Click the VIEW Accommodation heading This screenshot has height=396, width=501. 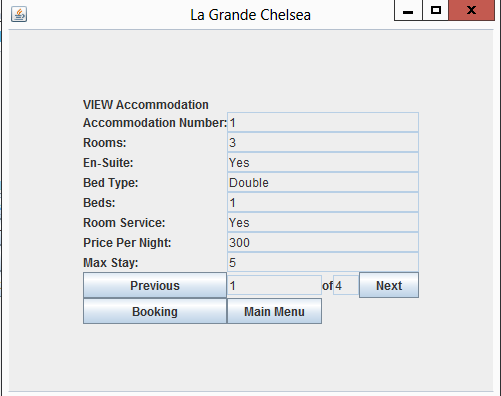pyautogui.click(x=146, y=105)
